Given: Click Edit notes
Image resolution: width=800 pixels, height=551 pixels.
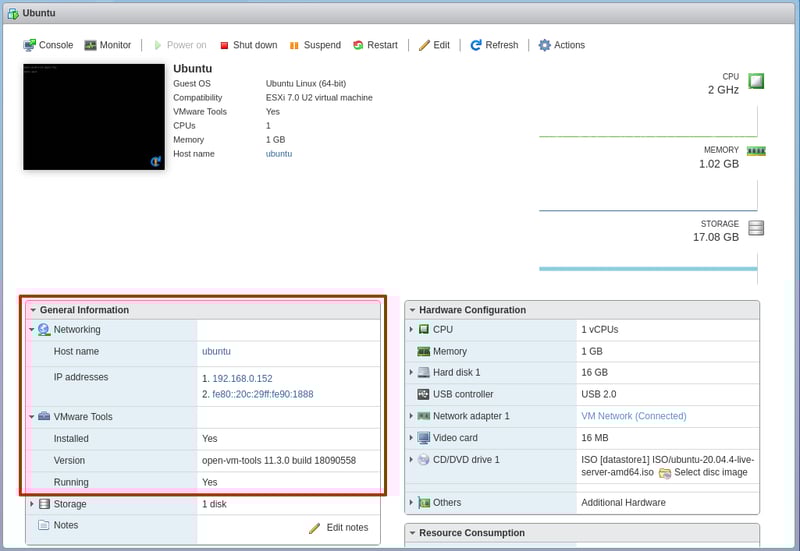Looking at the screenshot, I should 339,528.
